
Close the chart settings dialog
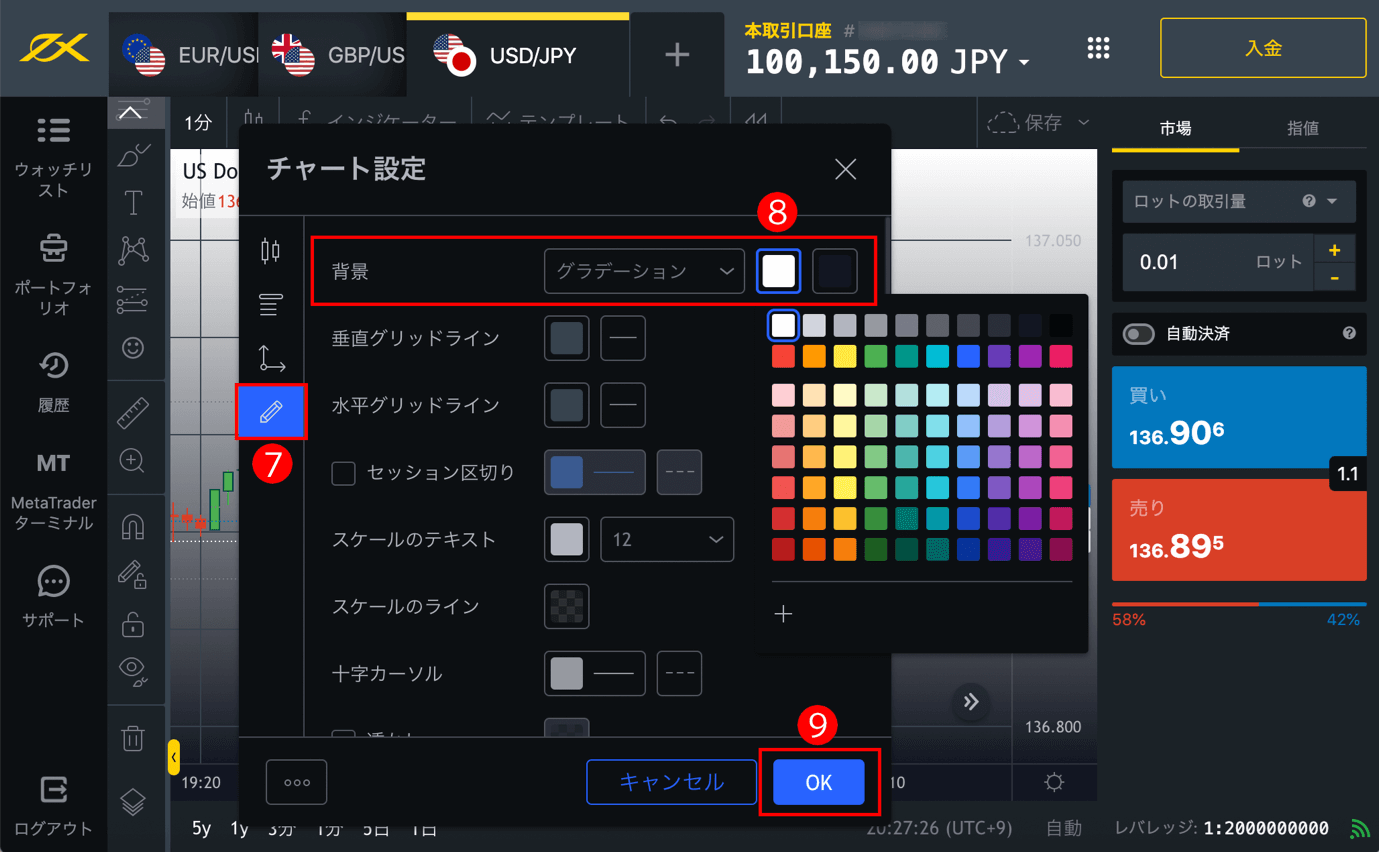coord(846,169)
